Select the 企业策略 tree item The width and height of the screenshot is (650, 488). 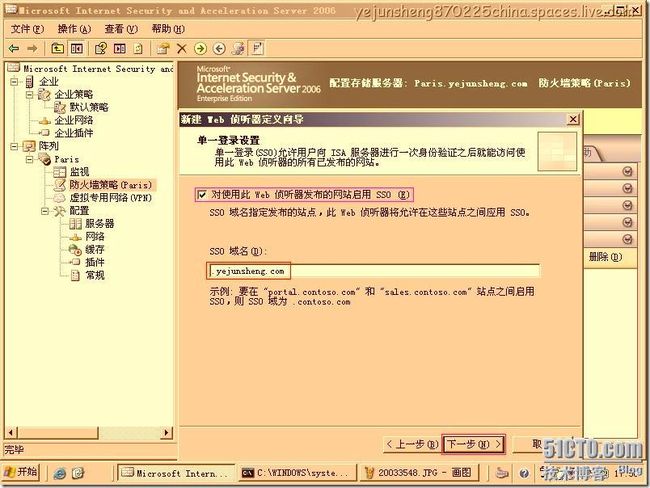tap(74, 95)
